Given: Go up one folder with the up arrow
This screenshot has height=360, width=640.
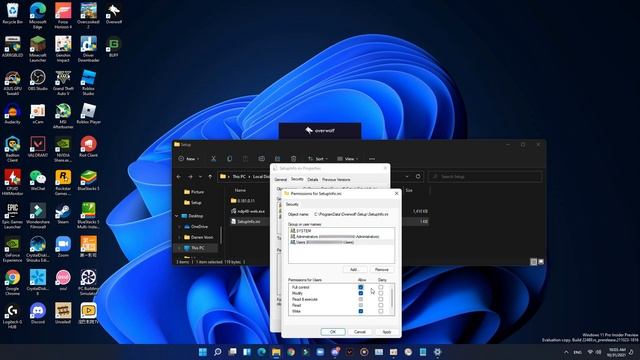Looking at the screenshot, I should point(210,177).
